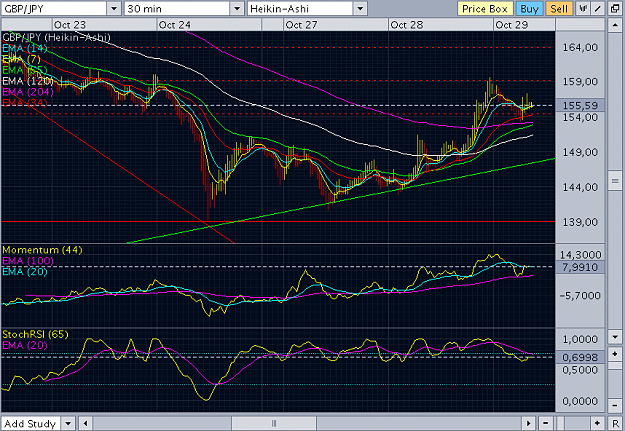Image resolution: width=625 pixels, height=431 pixels.
Task: Click the GBP/JPY (Heikin-Ashi) legend label
Action: (x=57, y=37)
